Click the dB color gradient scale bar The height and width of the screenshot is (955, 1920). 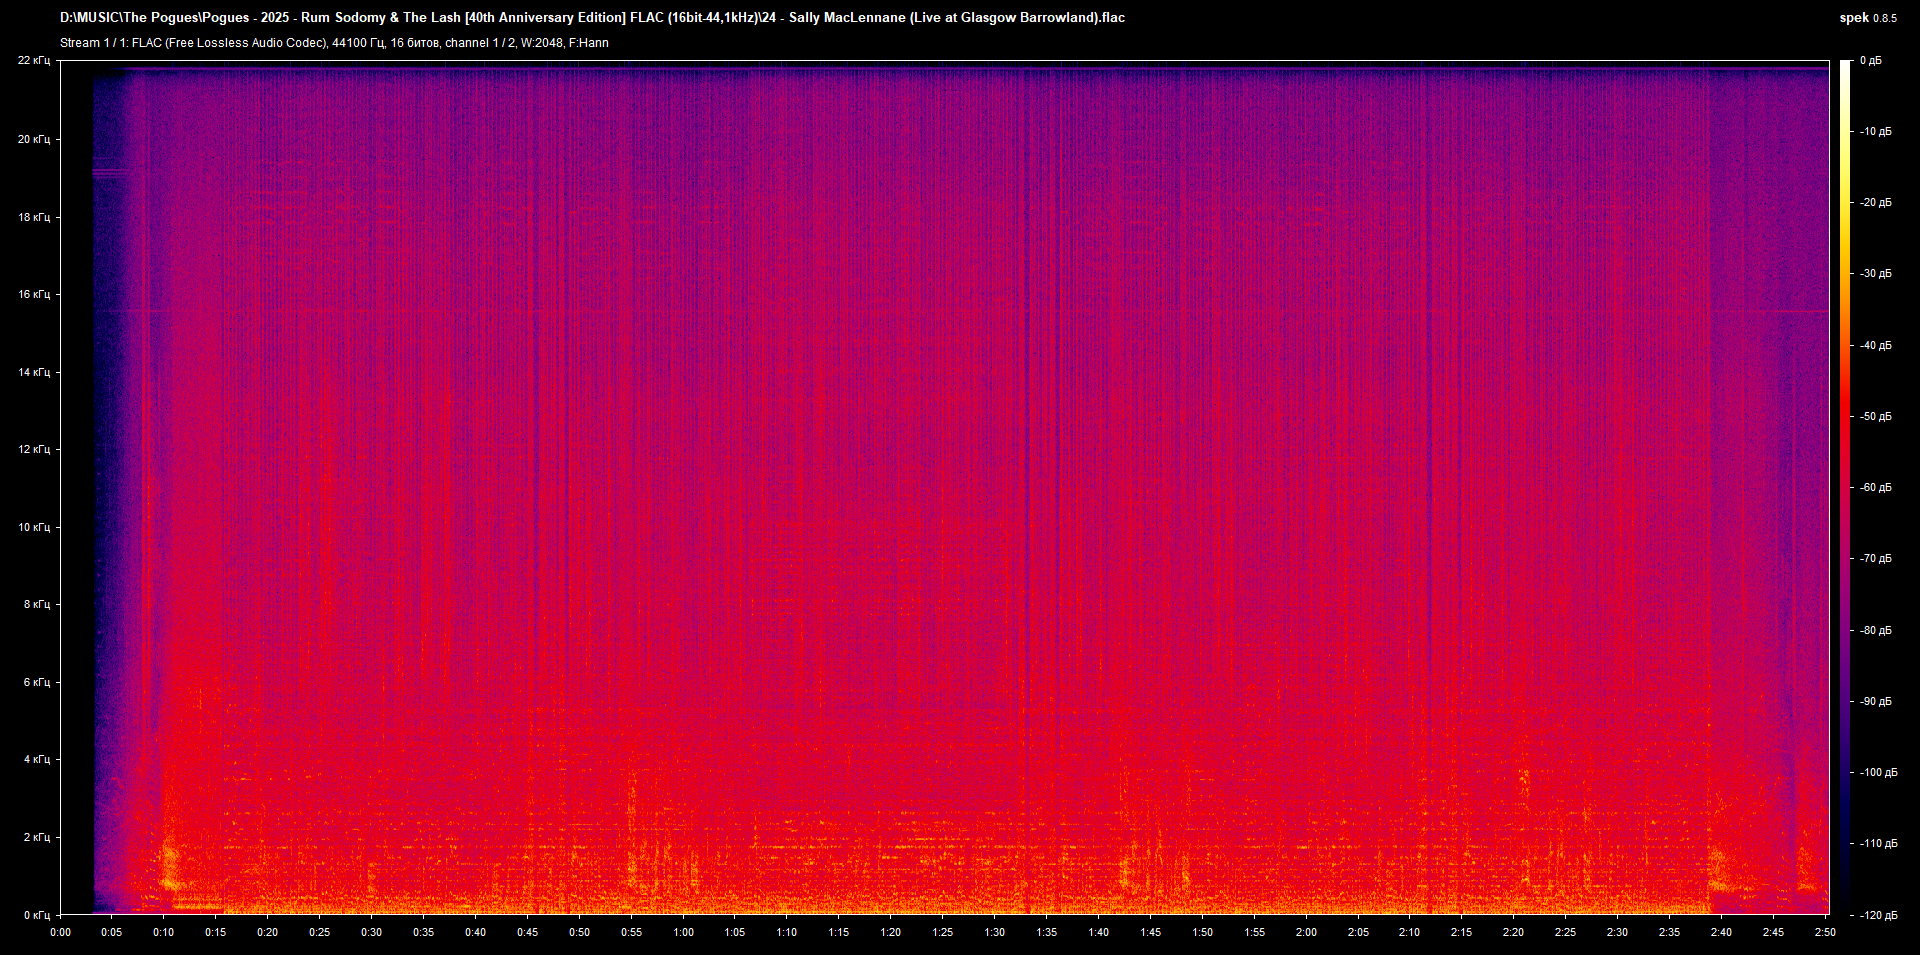click(x=1846, y=487)
